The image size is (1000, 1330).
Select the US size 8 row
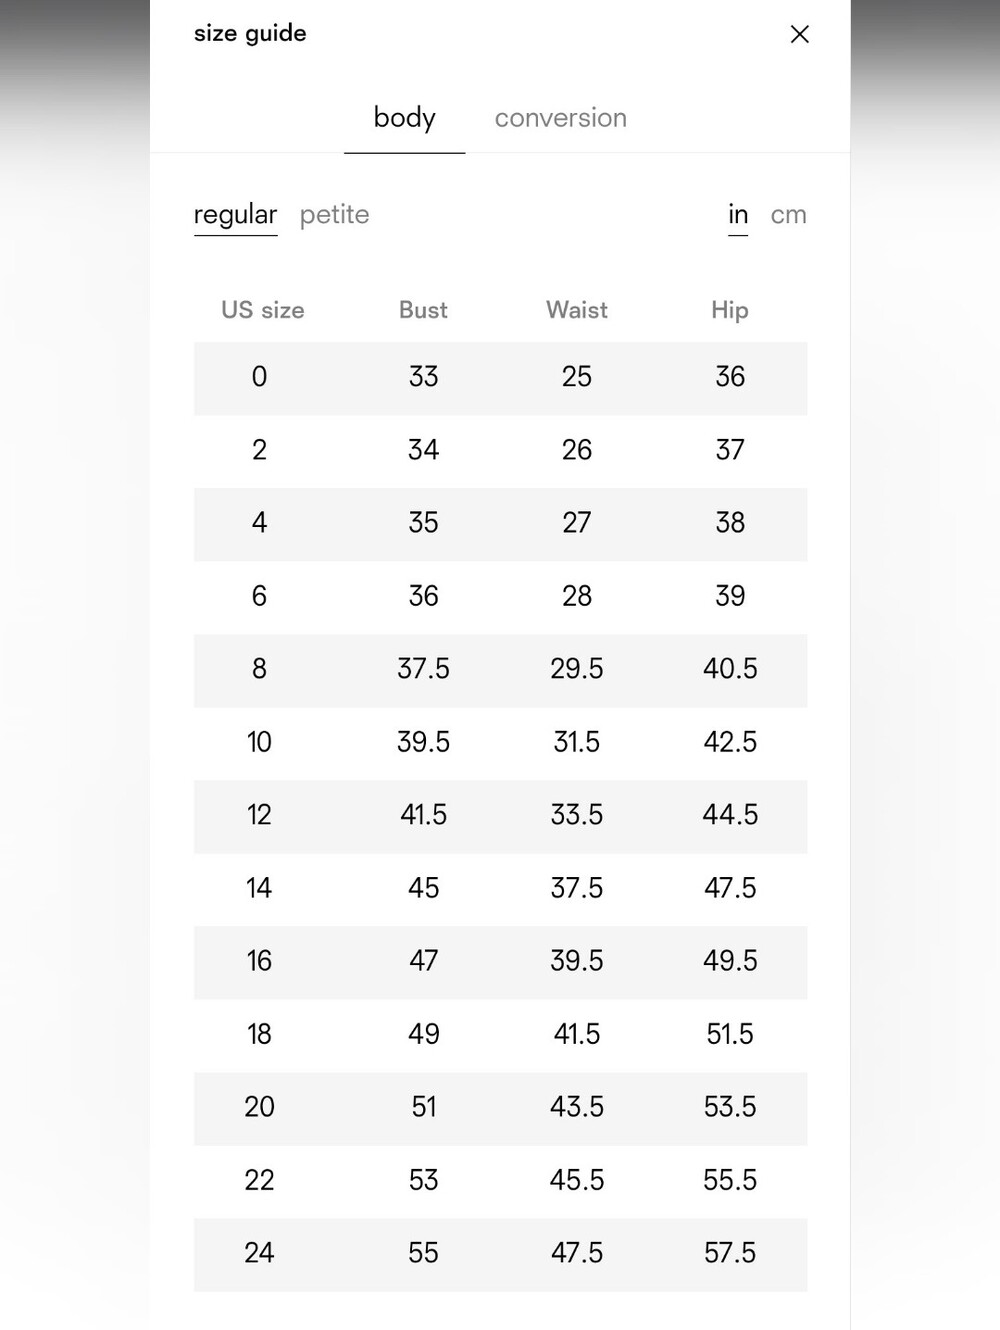[500, 670]
